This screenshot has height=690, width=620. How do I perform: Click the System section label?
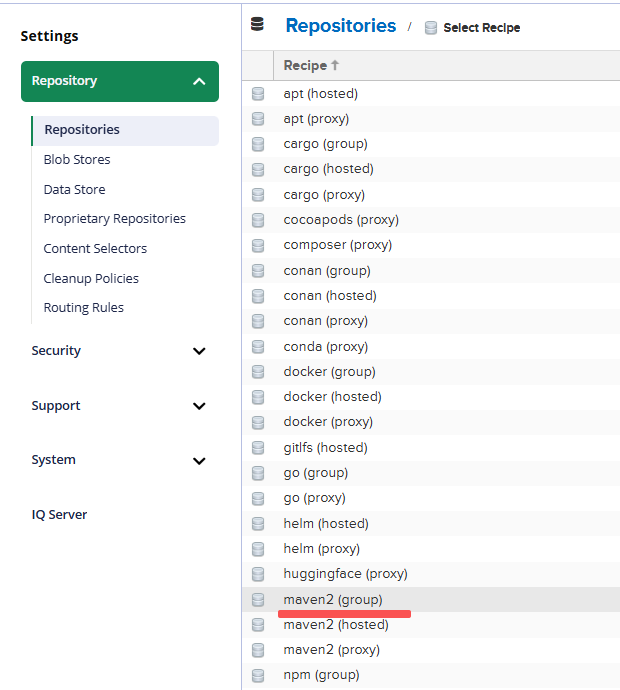(x=53, y=460)
